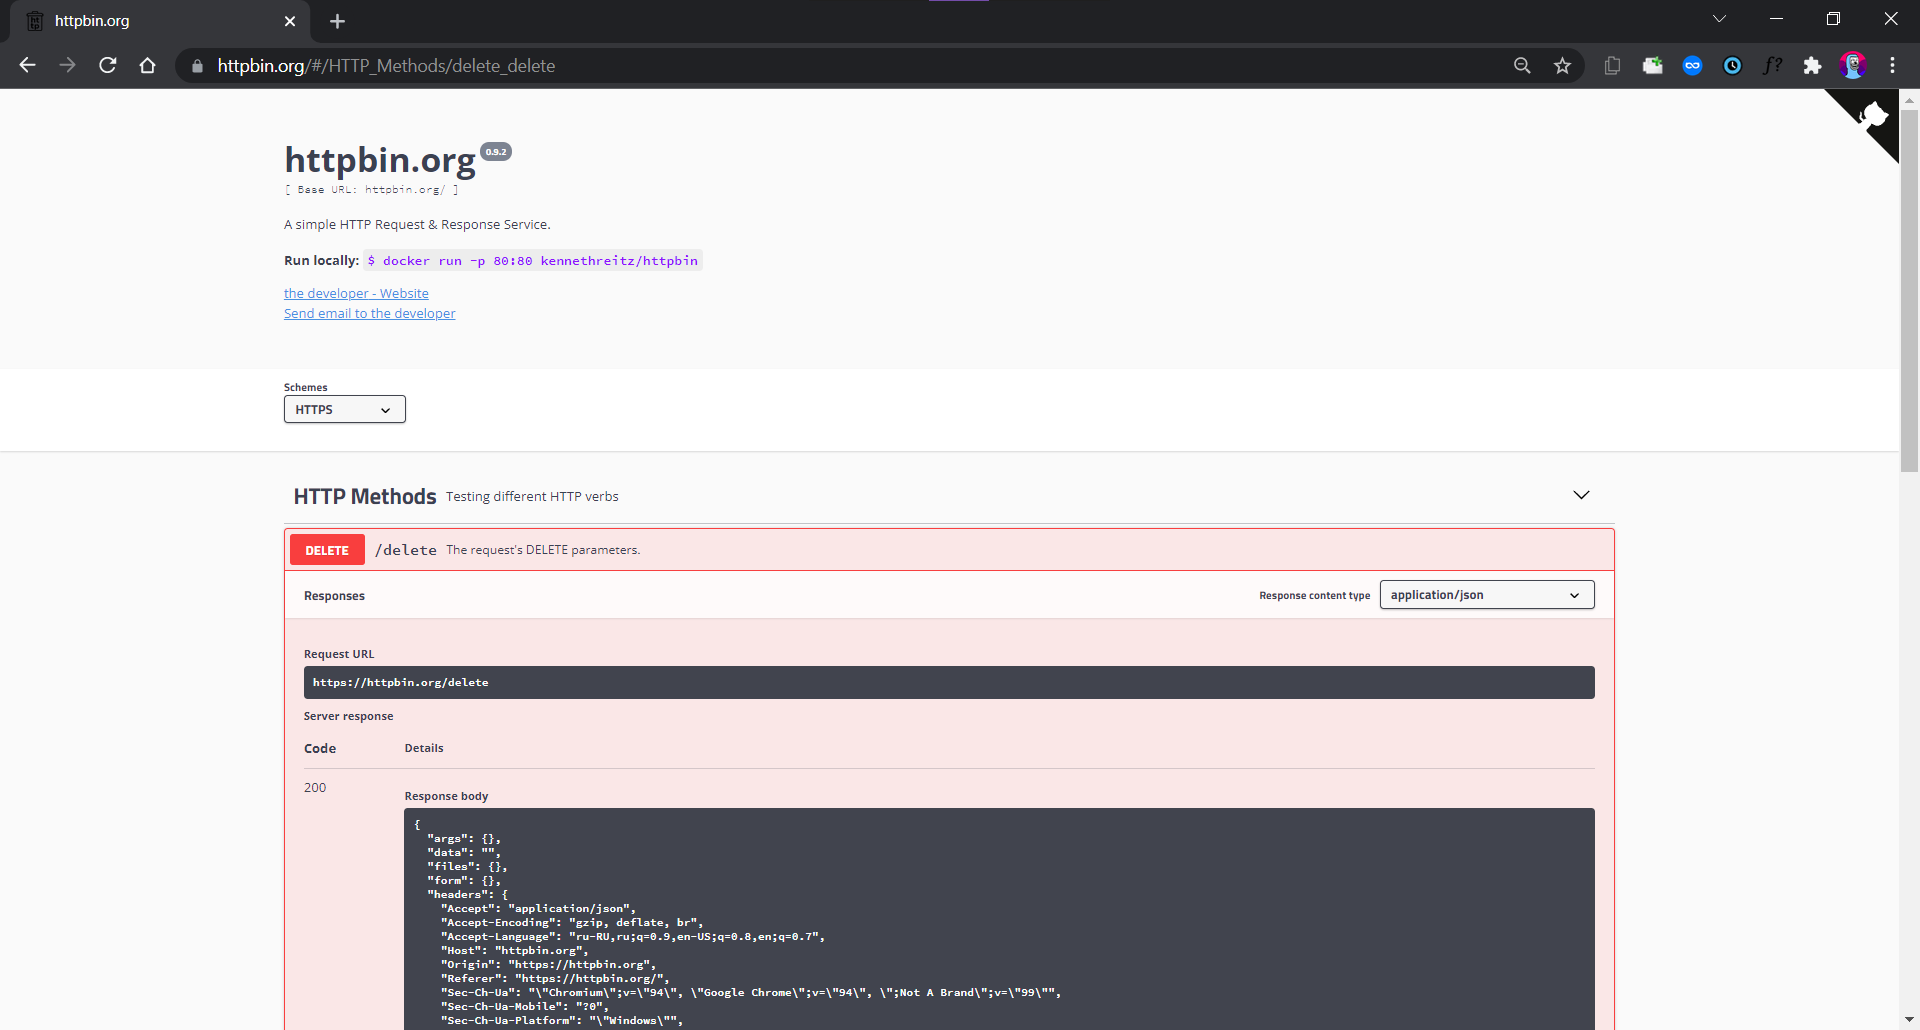Click the Response body JSON block
1920x1030 pixels.
coord(999,919)
